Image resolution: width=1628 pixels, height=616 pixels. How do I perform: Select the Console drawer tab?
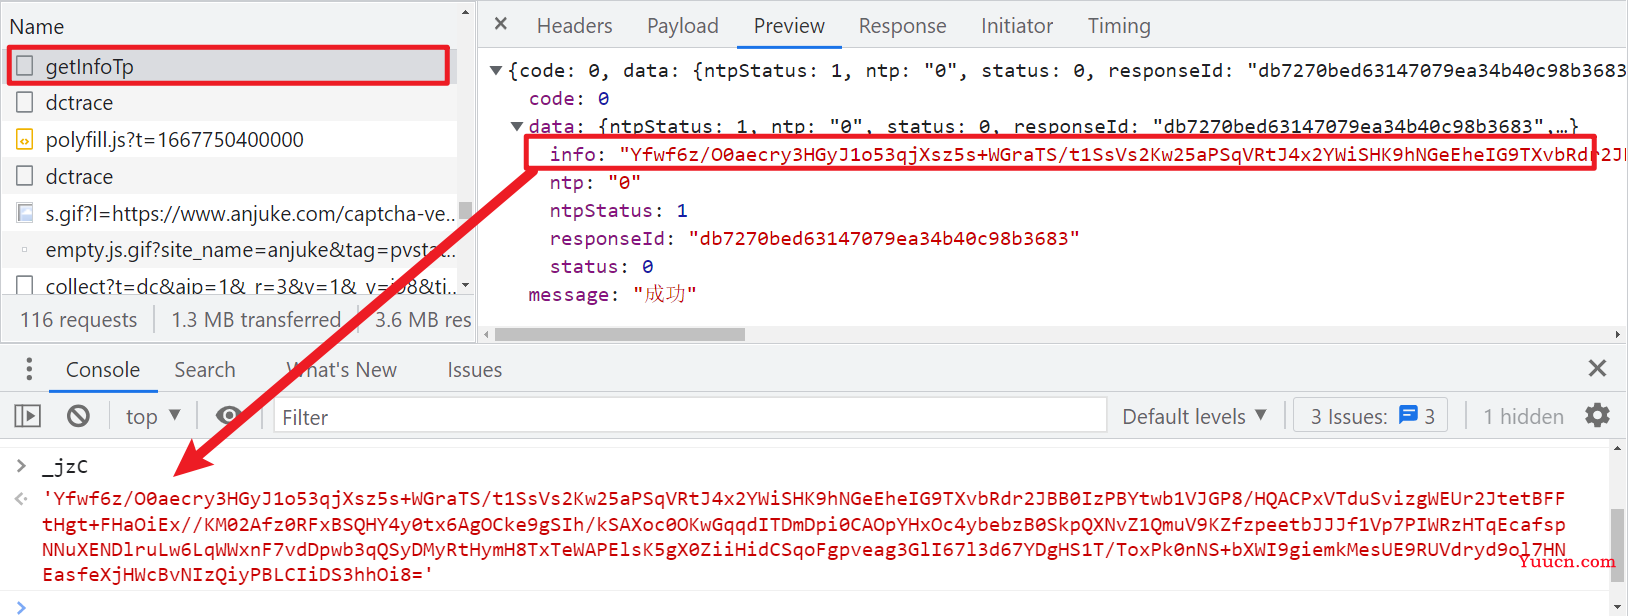pyautogui.click(x=103, y=370)
